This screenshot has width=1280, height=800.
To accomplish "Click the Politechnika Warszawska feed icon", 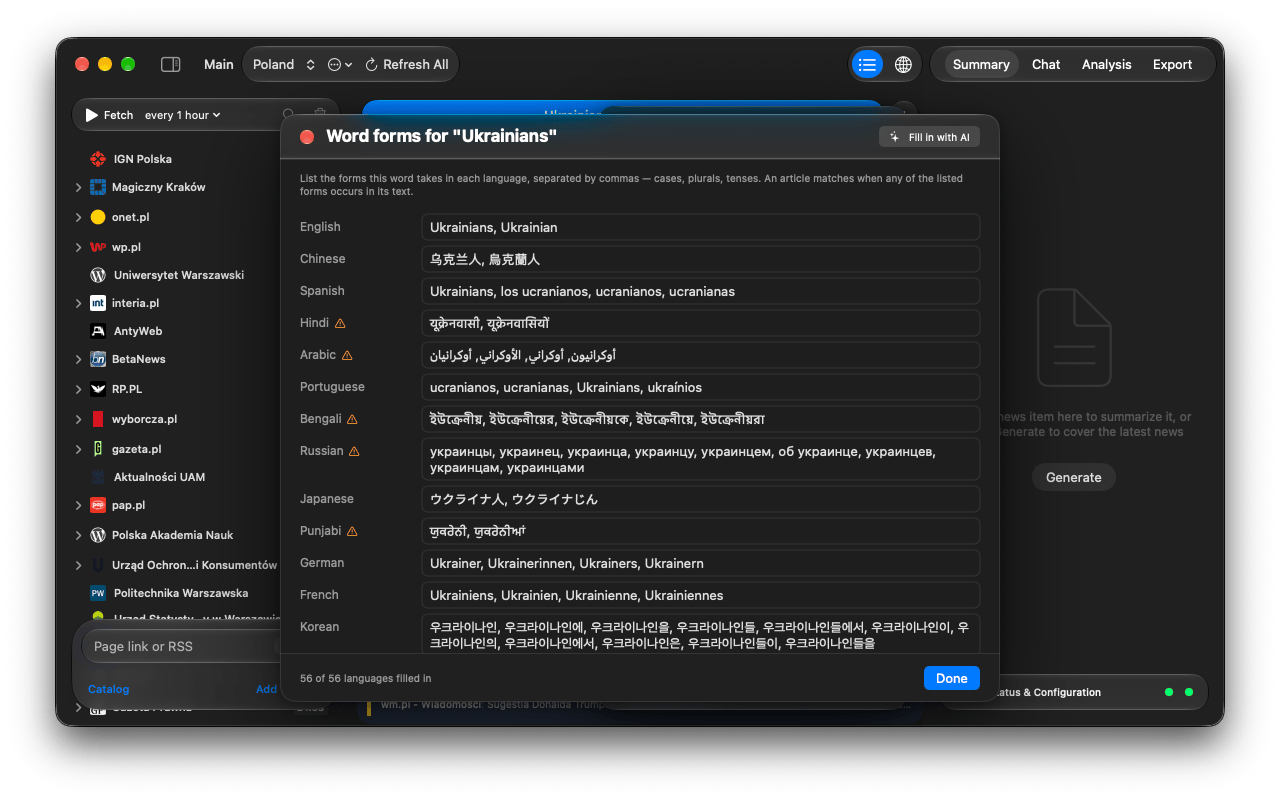I will (98, 593).
